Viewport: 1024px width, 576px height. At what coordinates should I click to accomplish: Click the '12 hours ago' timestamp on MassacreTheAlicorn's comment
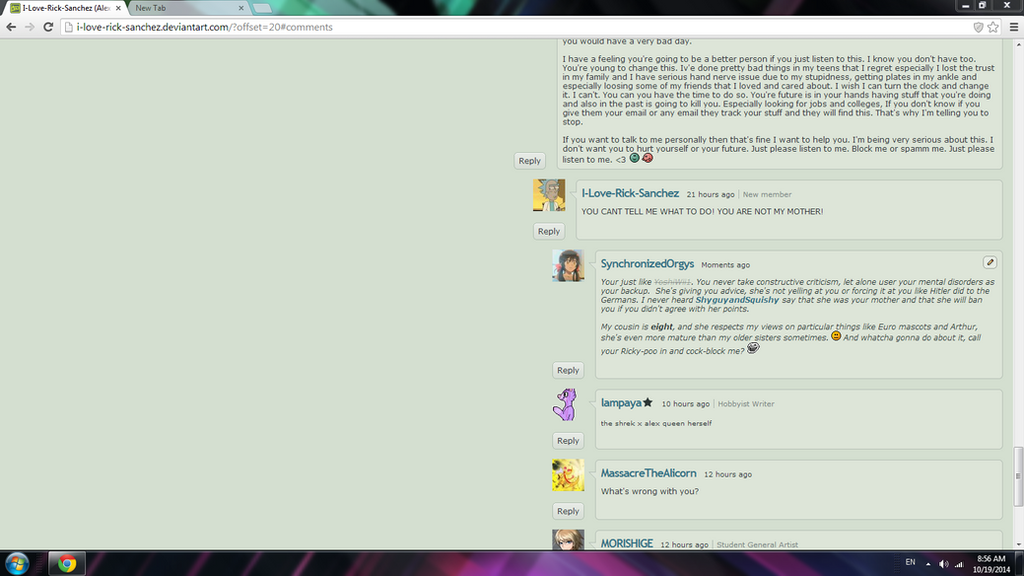pyautogui.click(x=728, y=475)
